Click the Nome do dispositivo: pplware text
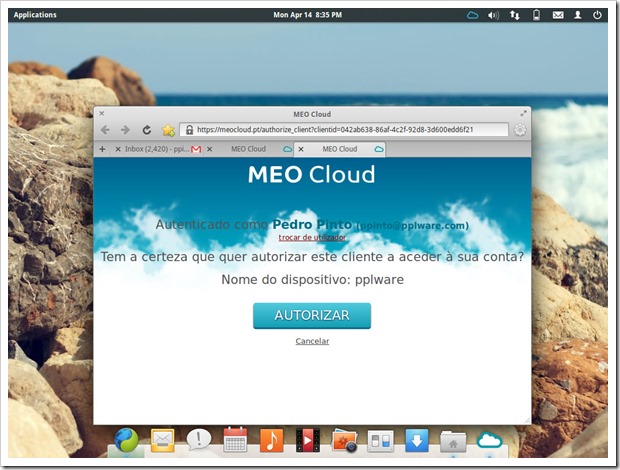The image size is (620, 470). [312, 280]
